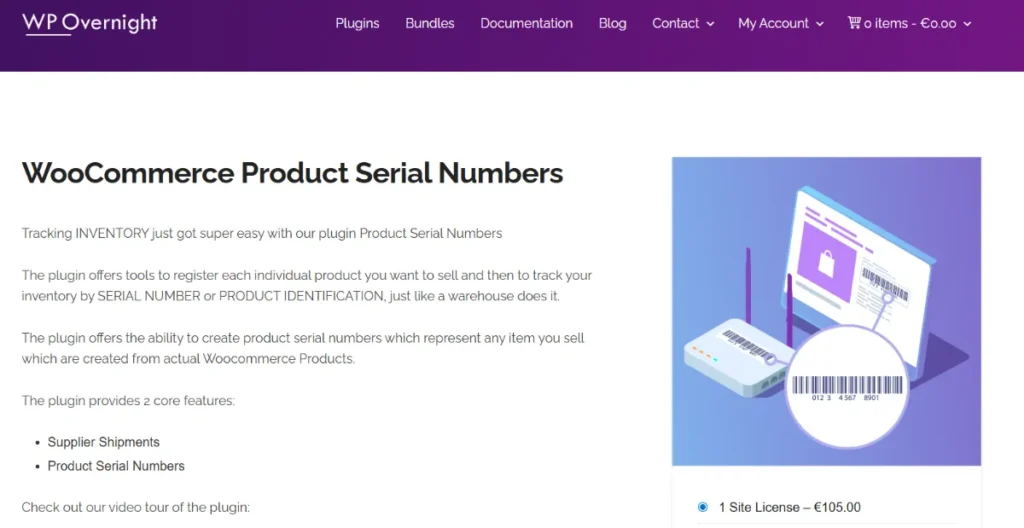1024x528 pixels.
Task: Open the cart dropdown chevron
Action: point(967,24)
